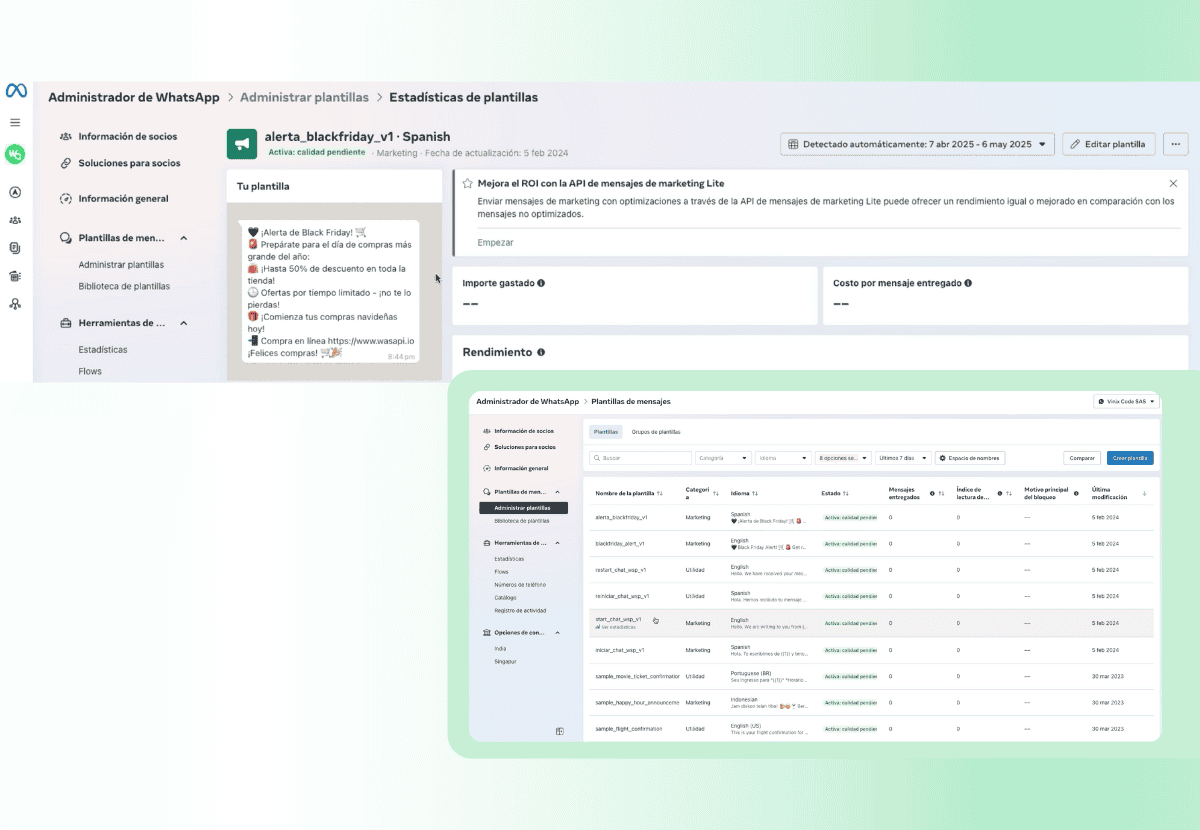Open Soluciones para socios in top sidebar
The height and width of the screenshot is (830, 1200).
(129, 163)
